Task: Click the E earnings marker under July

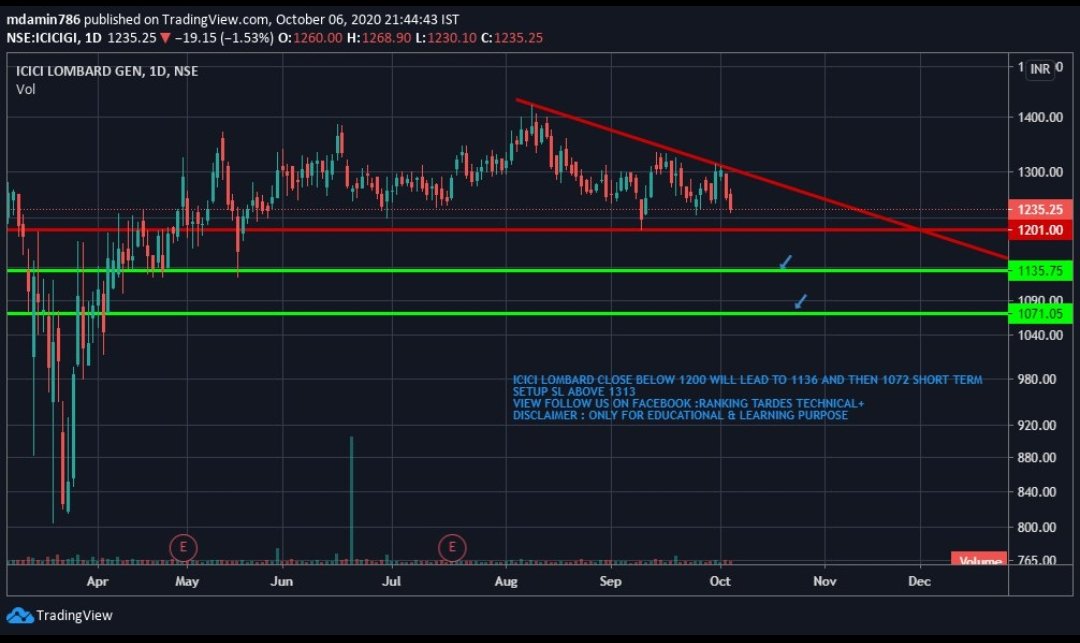Action: point(452,547)
